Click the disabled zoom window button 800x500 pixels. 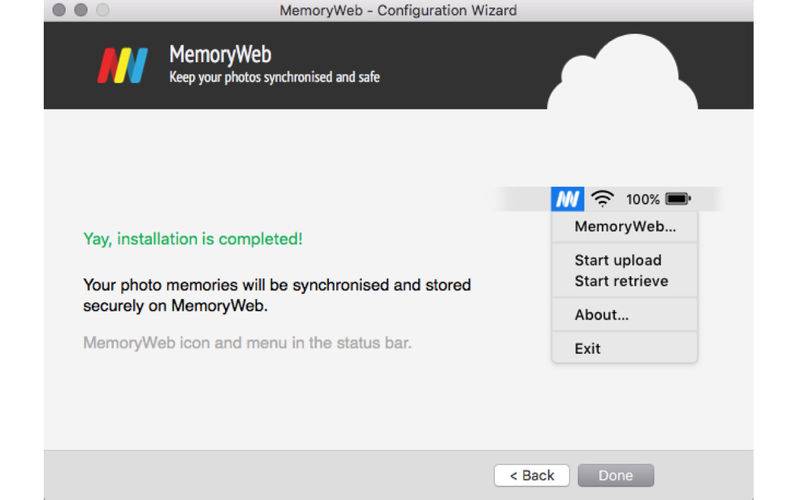[x=103, y=10]
